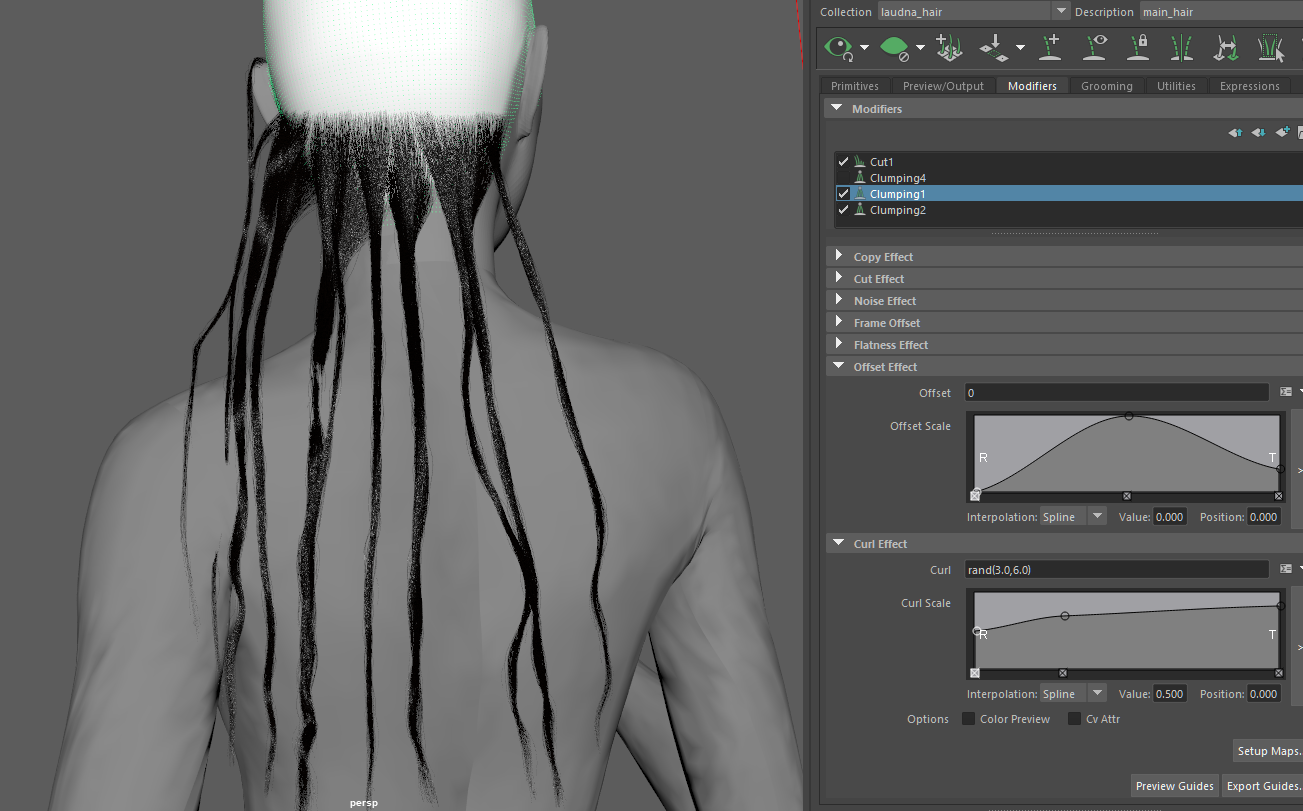The width and height of the screenshot is (1303, 811).
Task: Check the Color Preview option
Action: 968,719
